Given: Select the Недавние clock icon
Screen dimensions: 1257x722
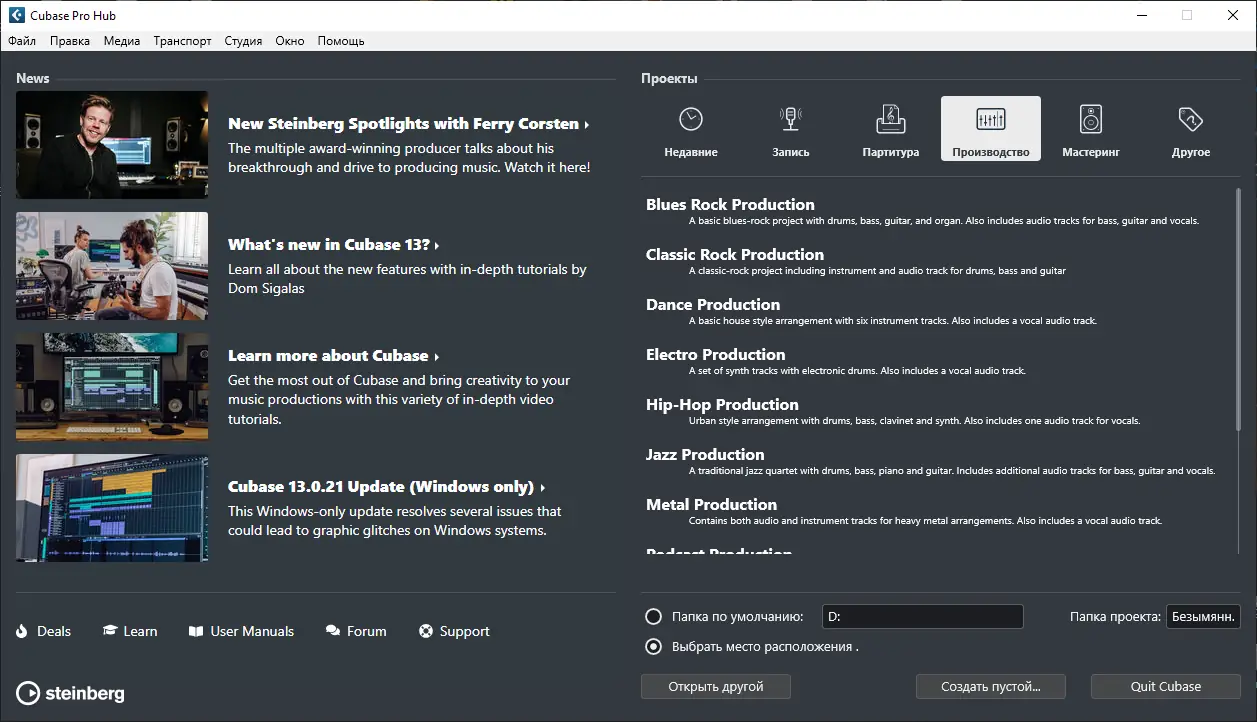Looking at the screenshot, I should tap(690, 118).
